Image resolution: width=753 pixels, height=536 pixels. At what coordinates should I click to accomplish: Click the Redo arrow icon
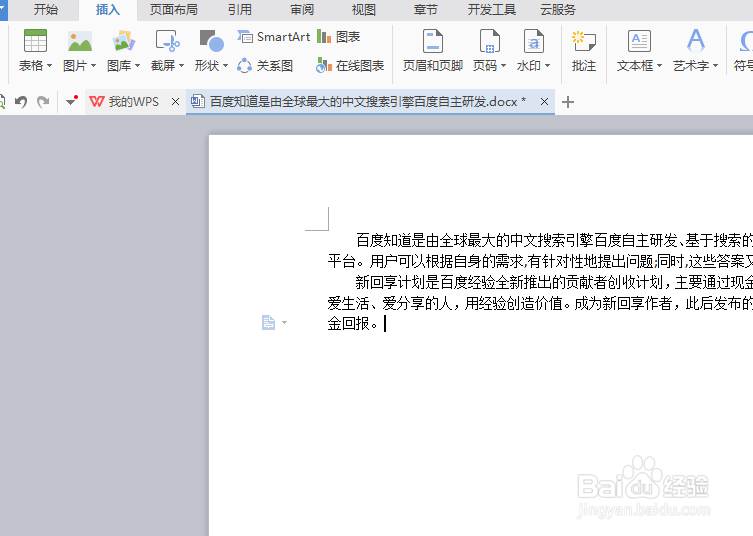(43, 102)
